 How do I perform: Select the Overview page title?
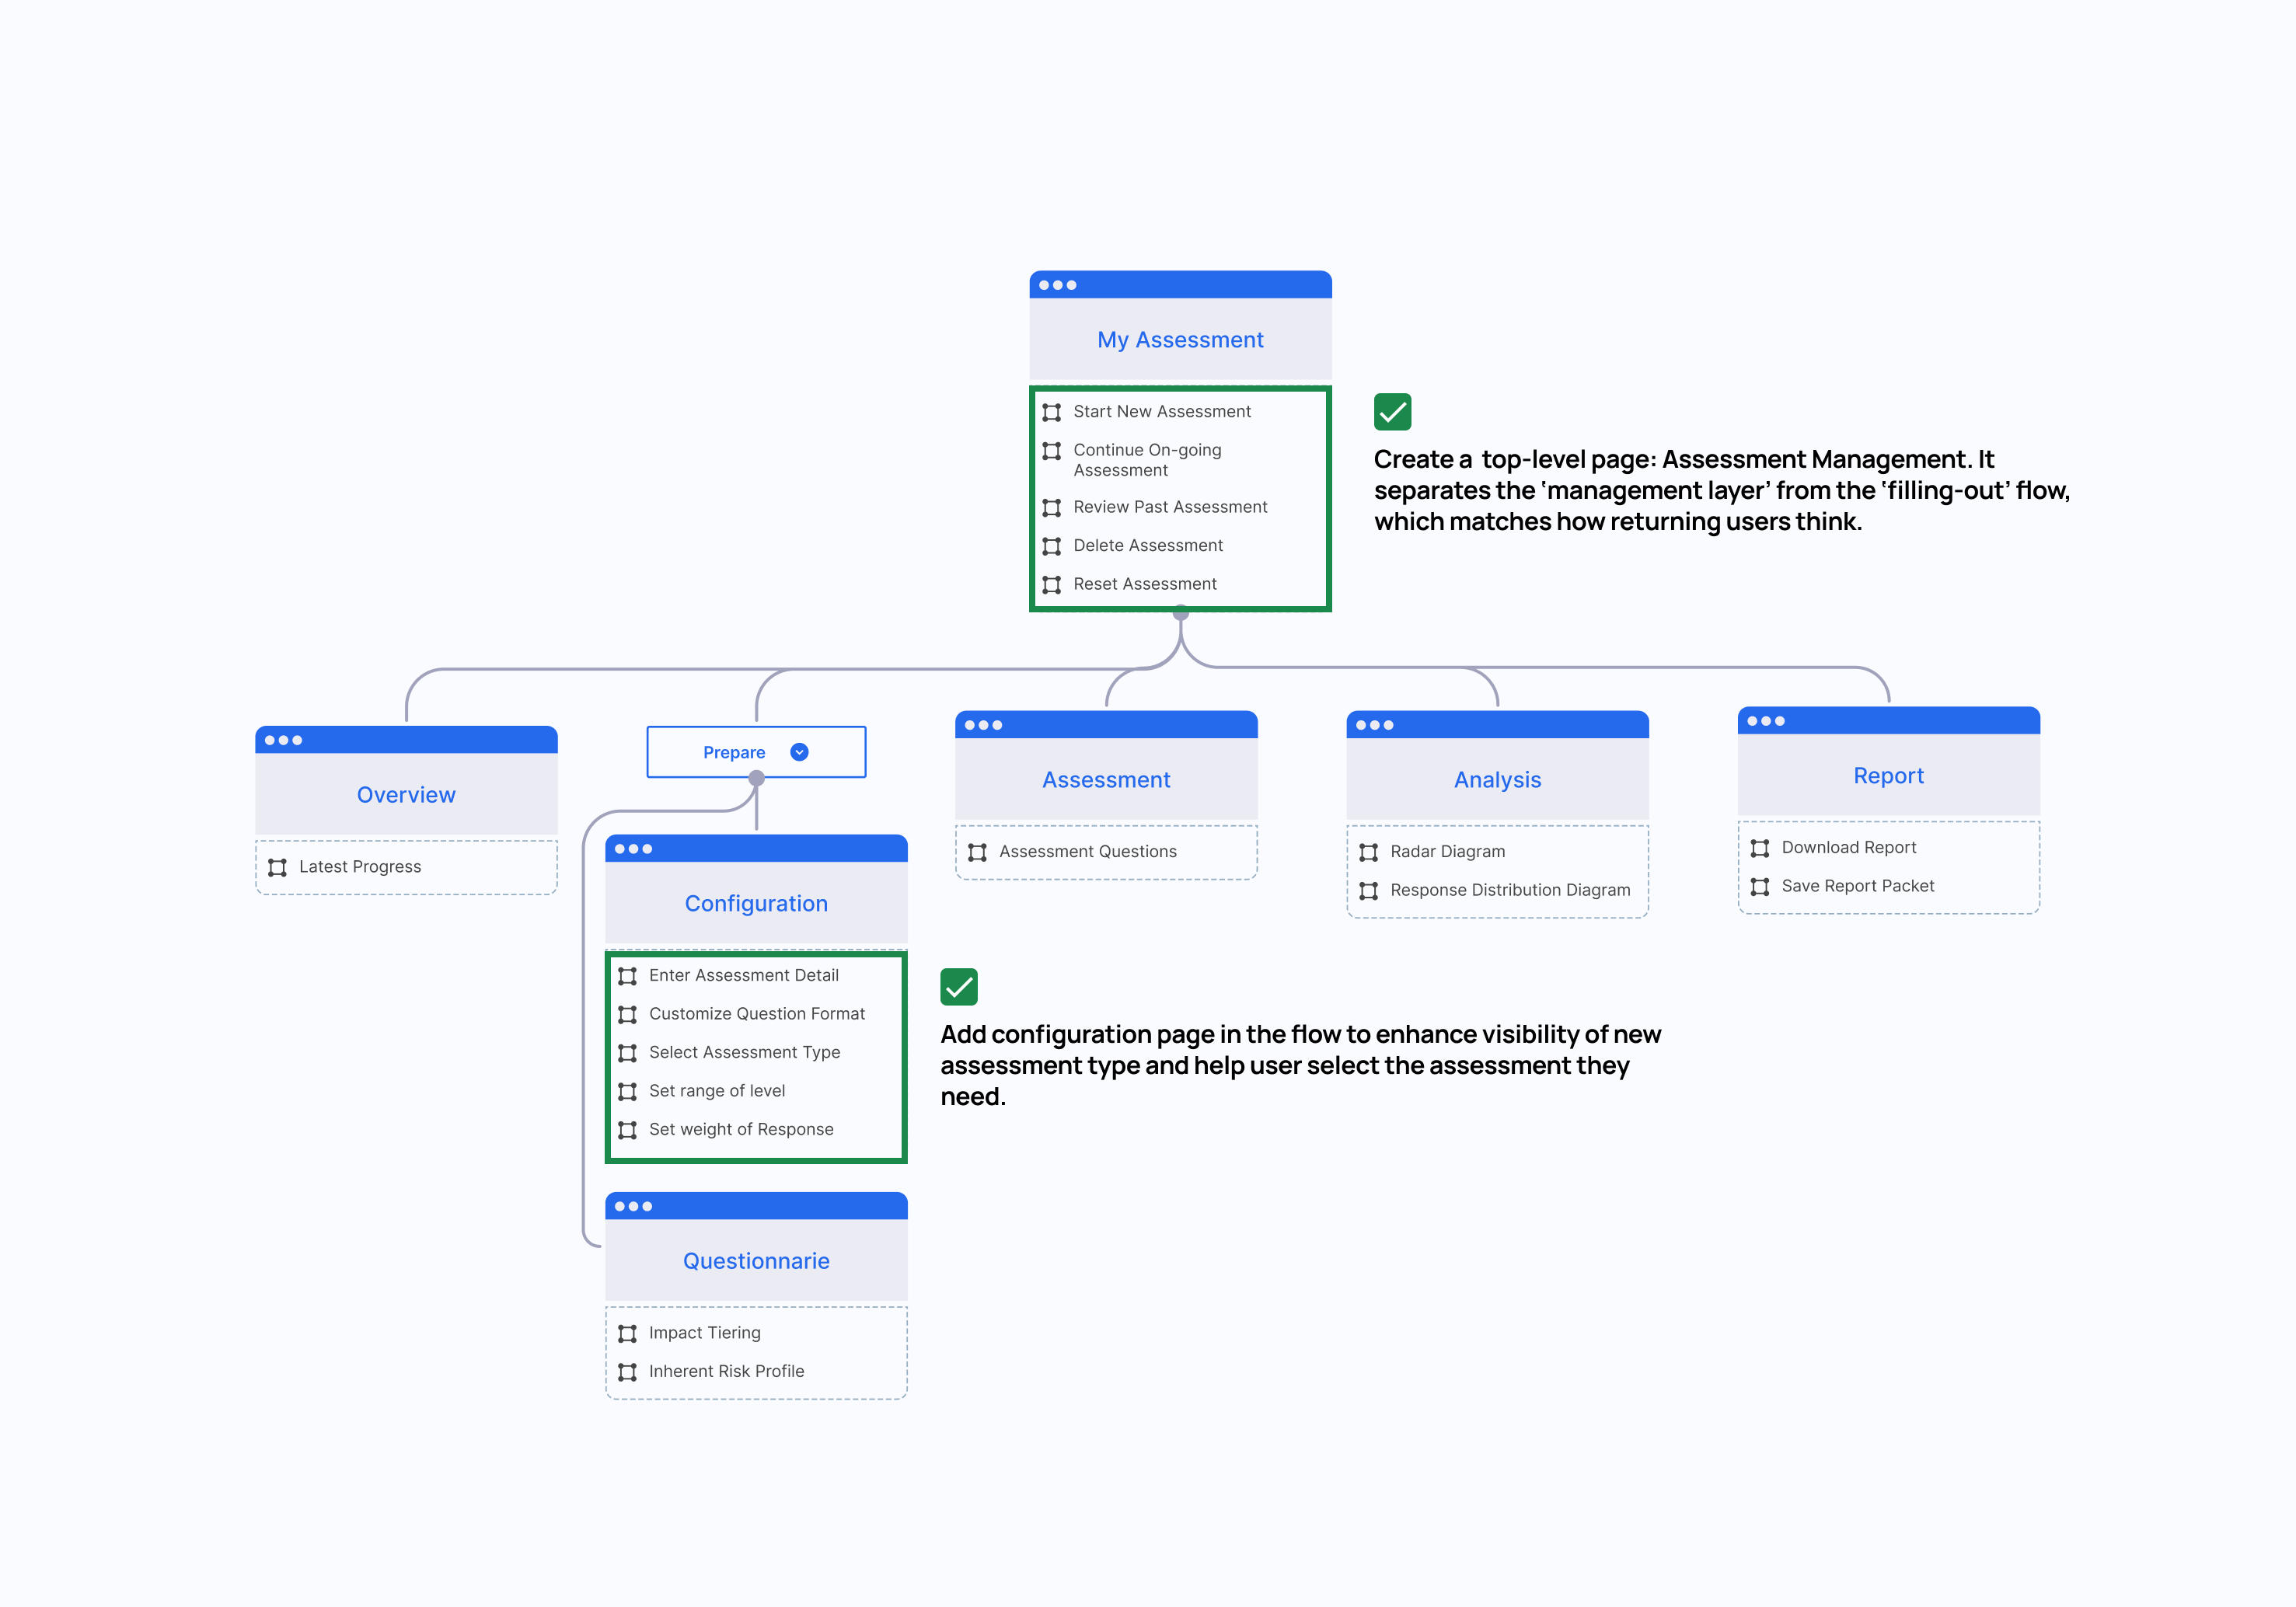(406, 795)
